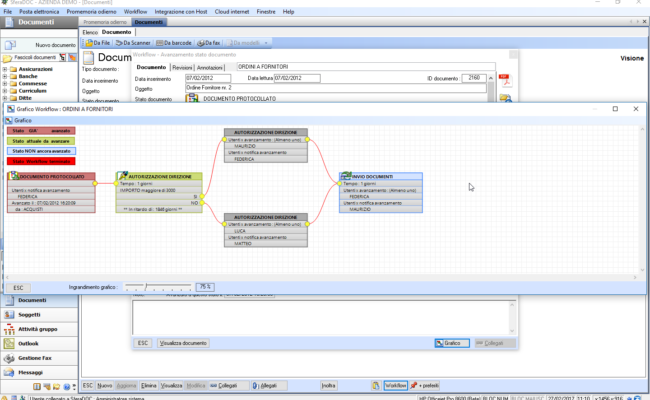The image size is (650, 400).
Task: Open Gestione Fax in the sidebar
Action: tap(39, 358)
